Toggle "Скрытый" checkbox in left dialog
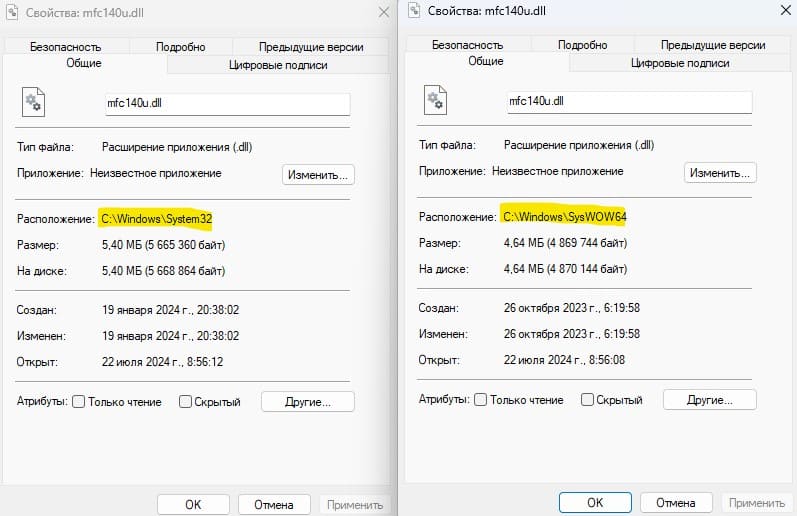797x516 pixels. coord(185,402)
